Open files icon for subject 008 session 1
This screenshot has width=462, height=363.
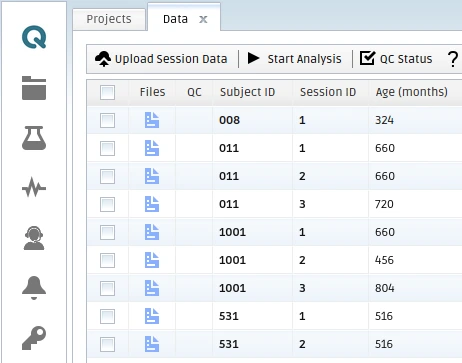(x=152, y=120)
